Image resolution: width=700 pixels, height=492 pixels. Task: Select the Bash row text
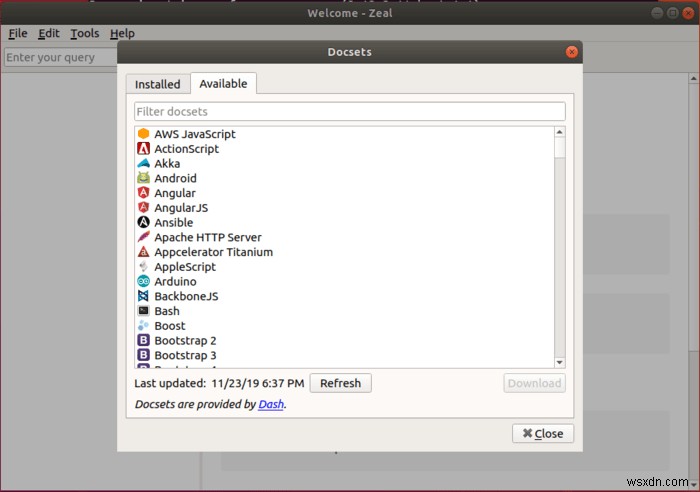click(167, 311)
